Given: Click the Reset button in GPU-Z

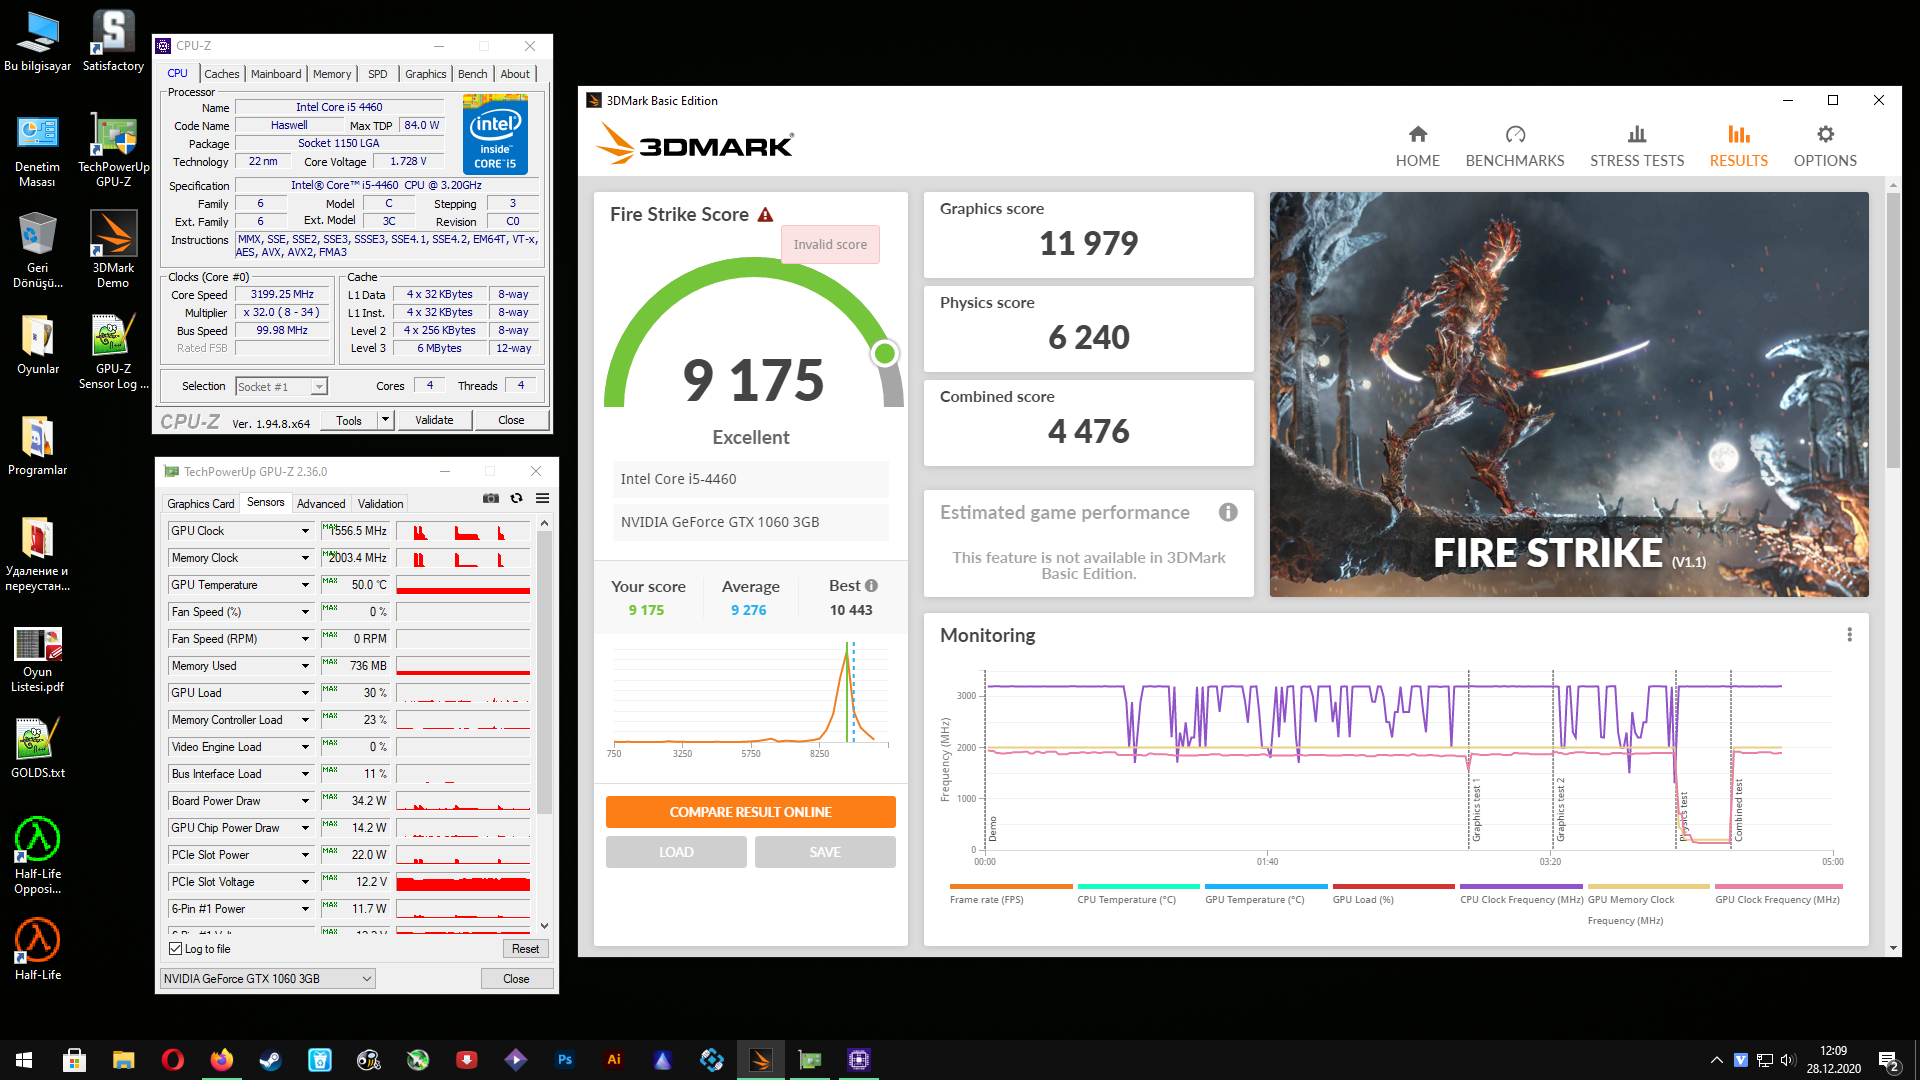Looking at the screenshot, I should click(525, 949).
